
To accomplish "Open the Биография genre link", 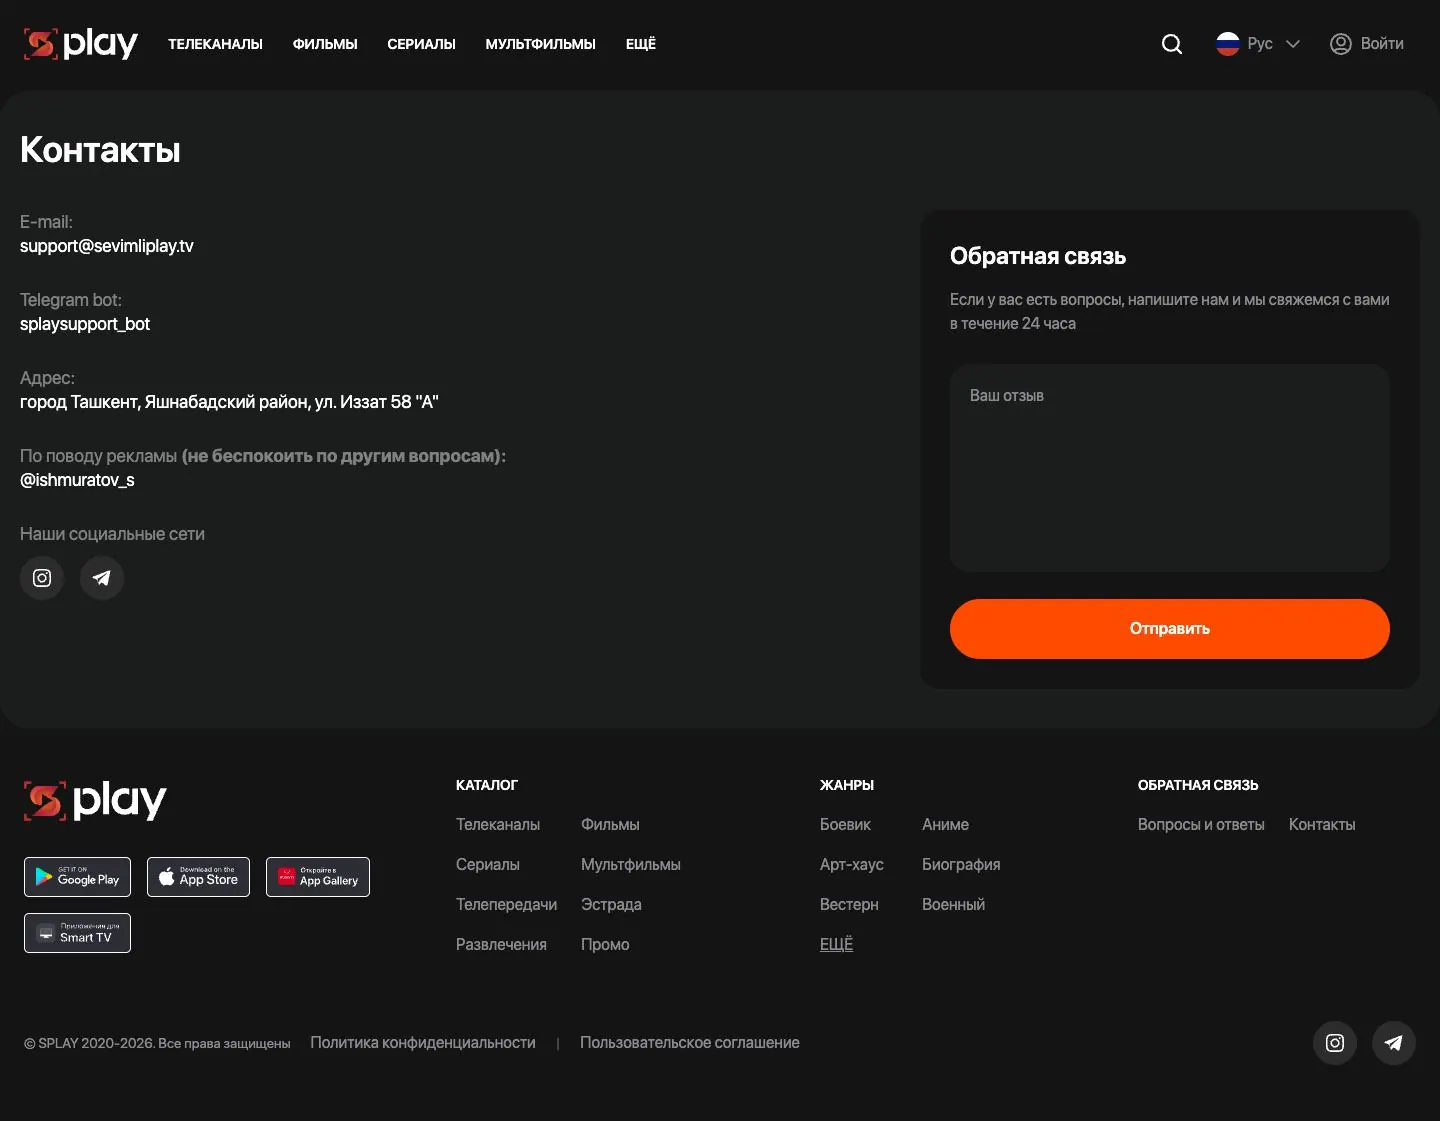I will tap(961, 865).
